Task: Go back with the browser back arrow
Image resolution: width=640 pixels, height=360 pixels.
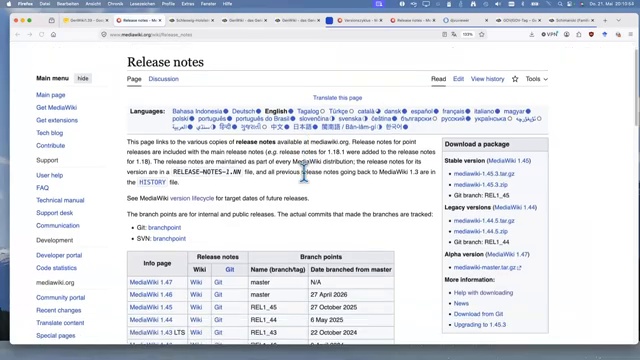Action: (18, 35)
